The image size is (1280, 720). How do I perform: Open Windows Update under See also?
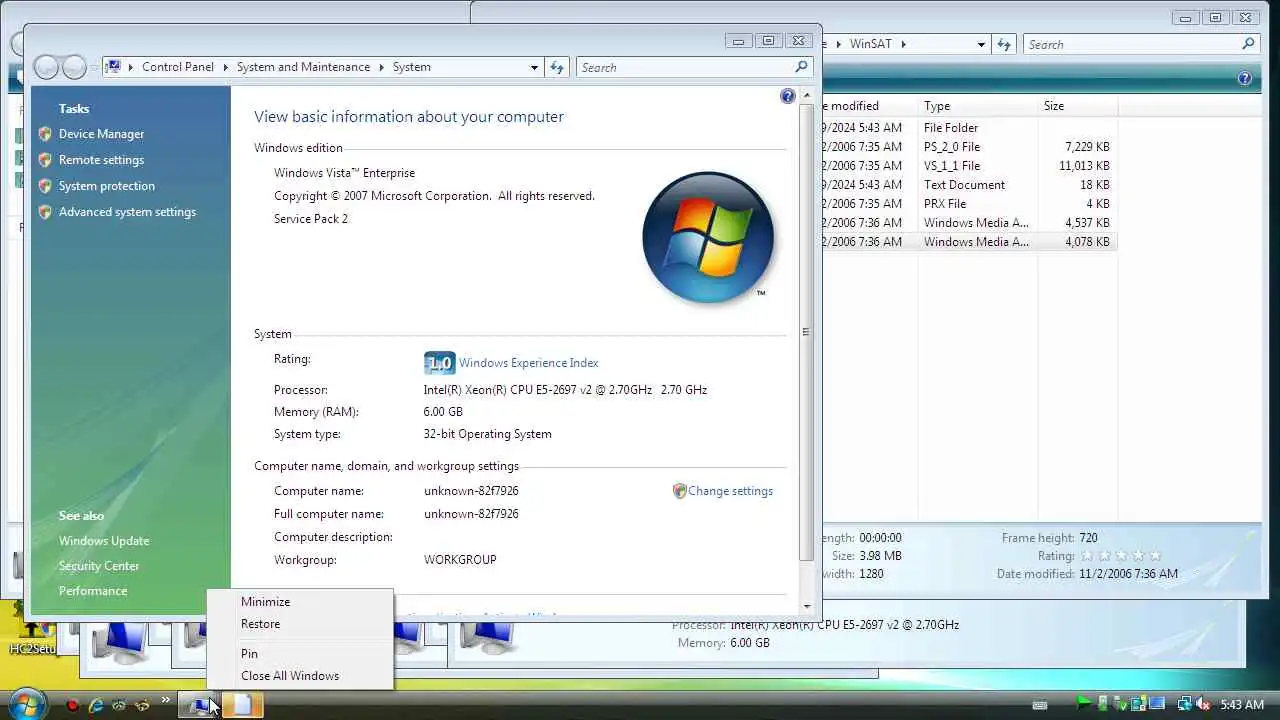click(103, 541)
